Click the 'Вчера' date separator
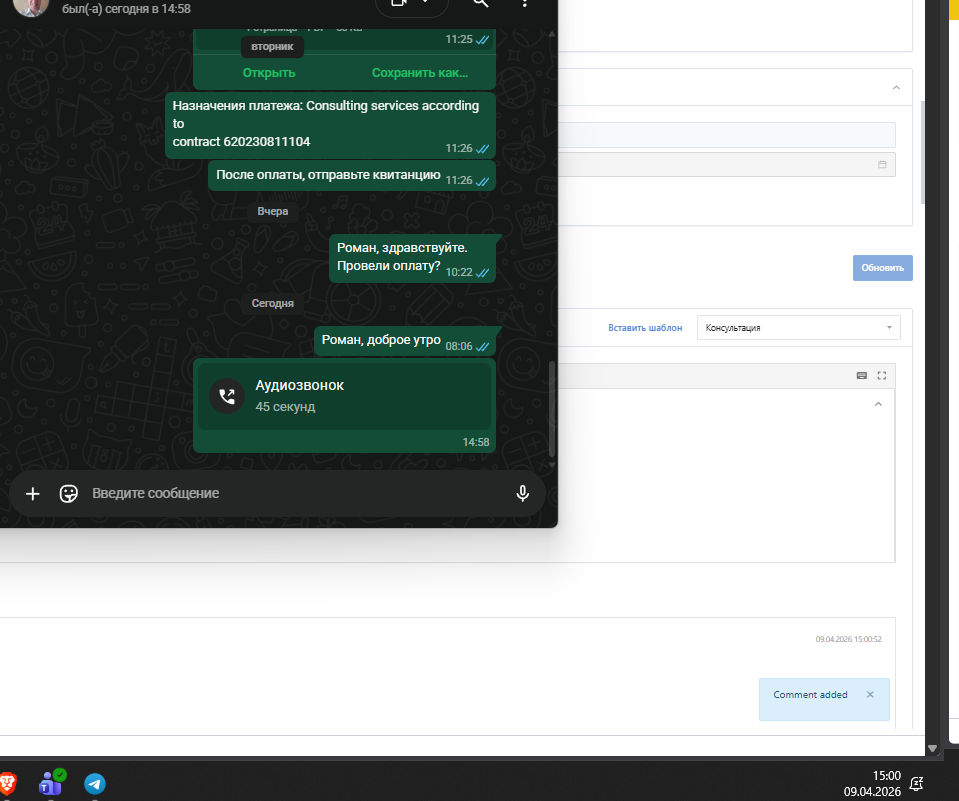959x801 pixels. 273,211
